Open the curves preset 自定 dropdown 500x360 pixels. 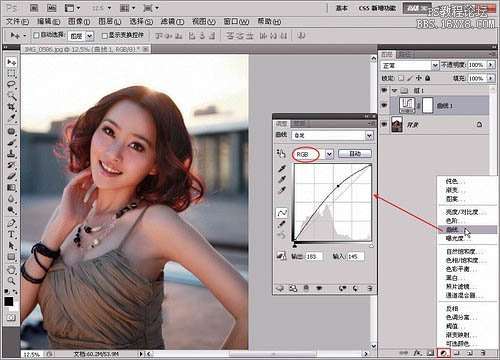(369, 135)
